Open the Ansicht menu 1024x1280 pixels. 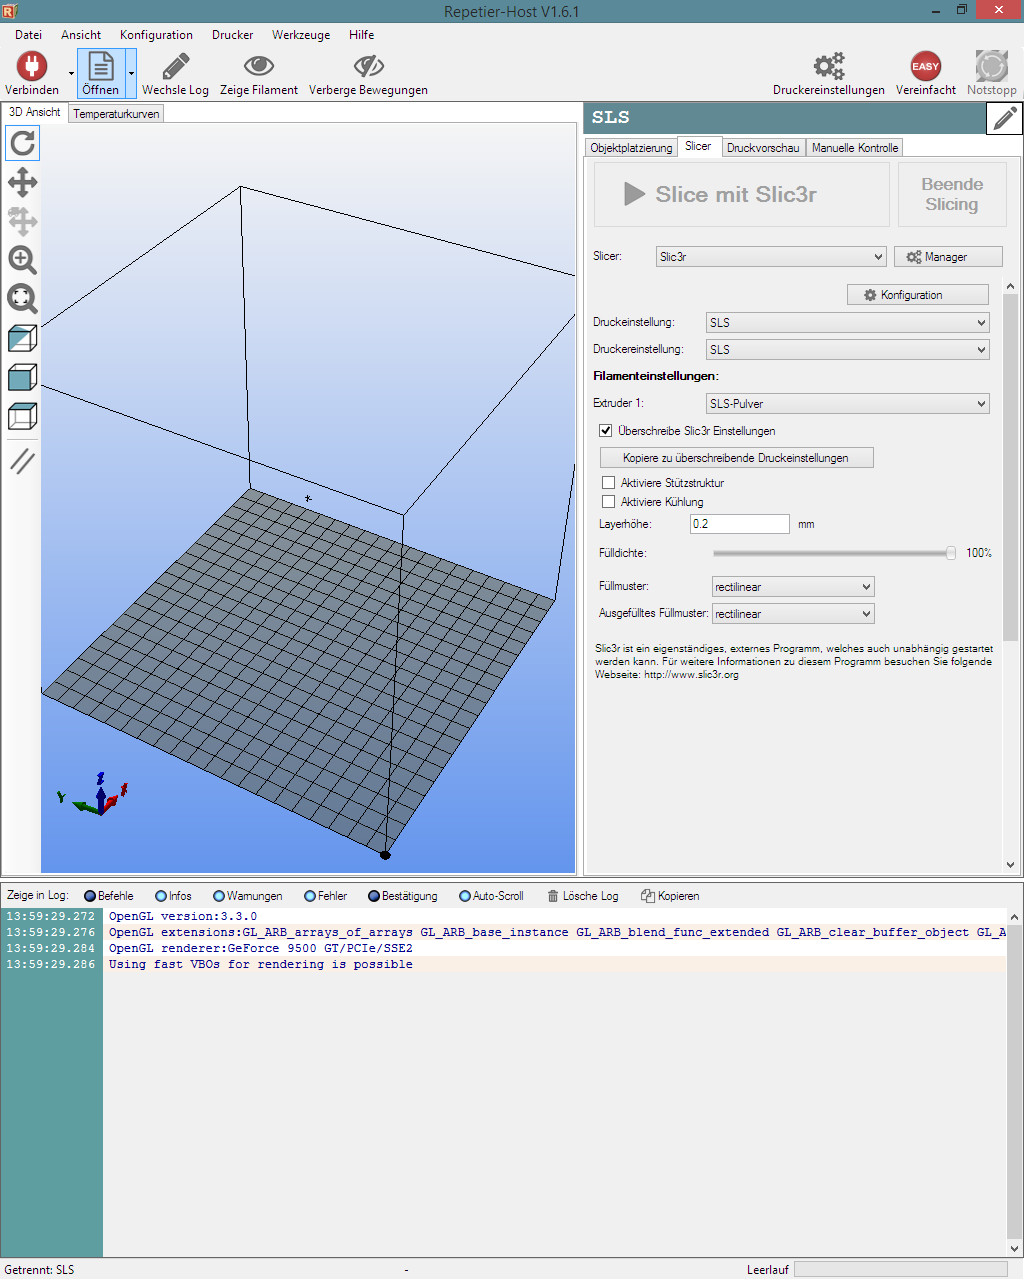click(x=81, y=34)
